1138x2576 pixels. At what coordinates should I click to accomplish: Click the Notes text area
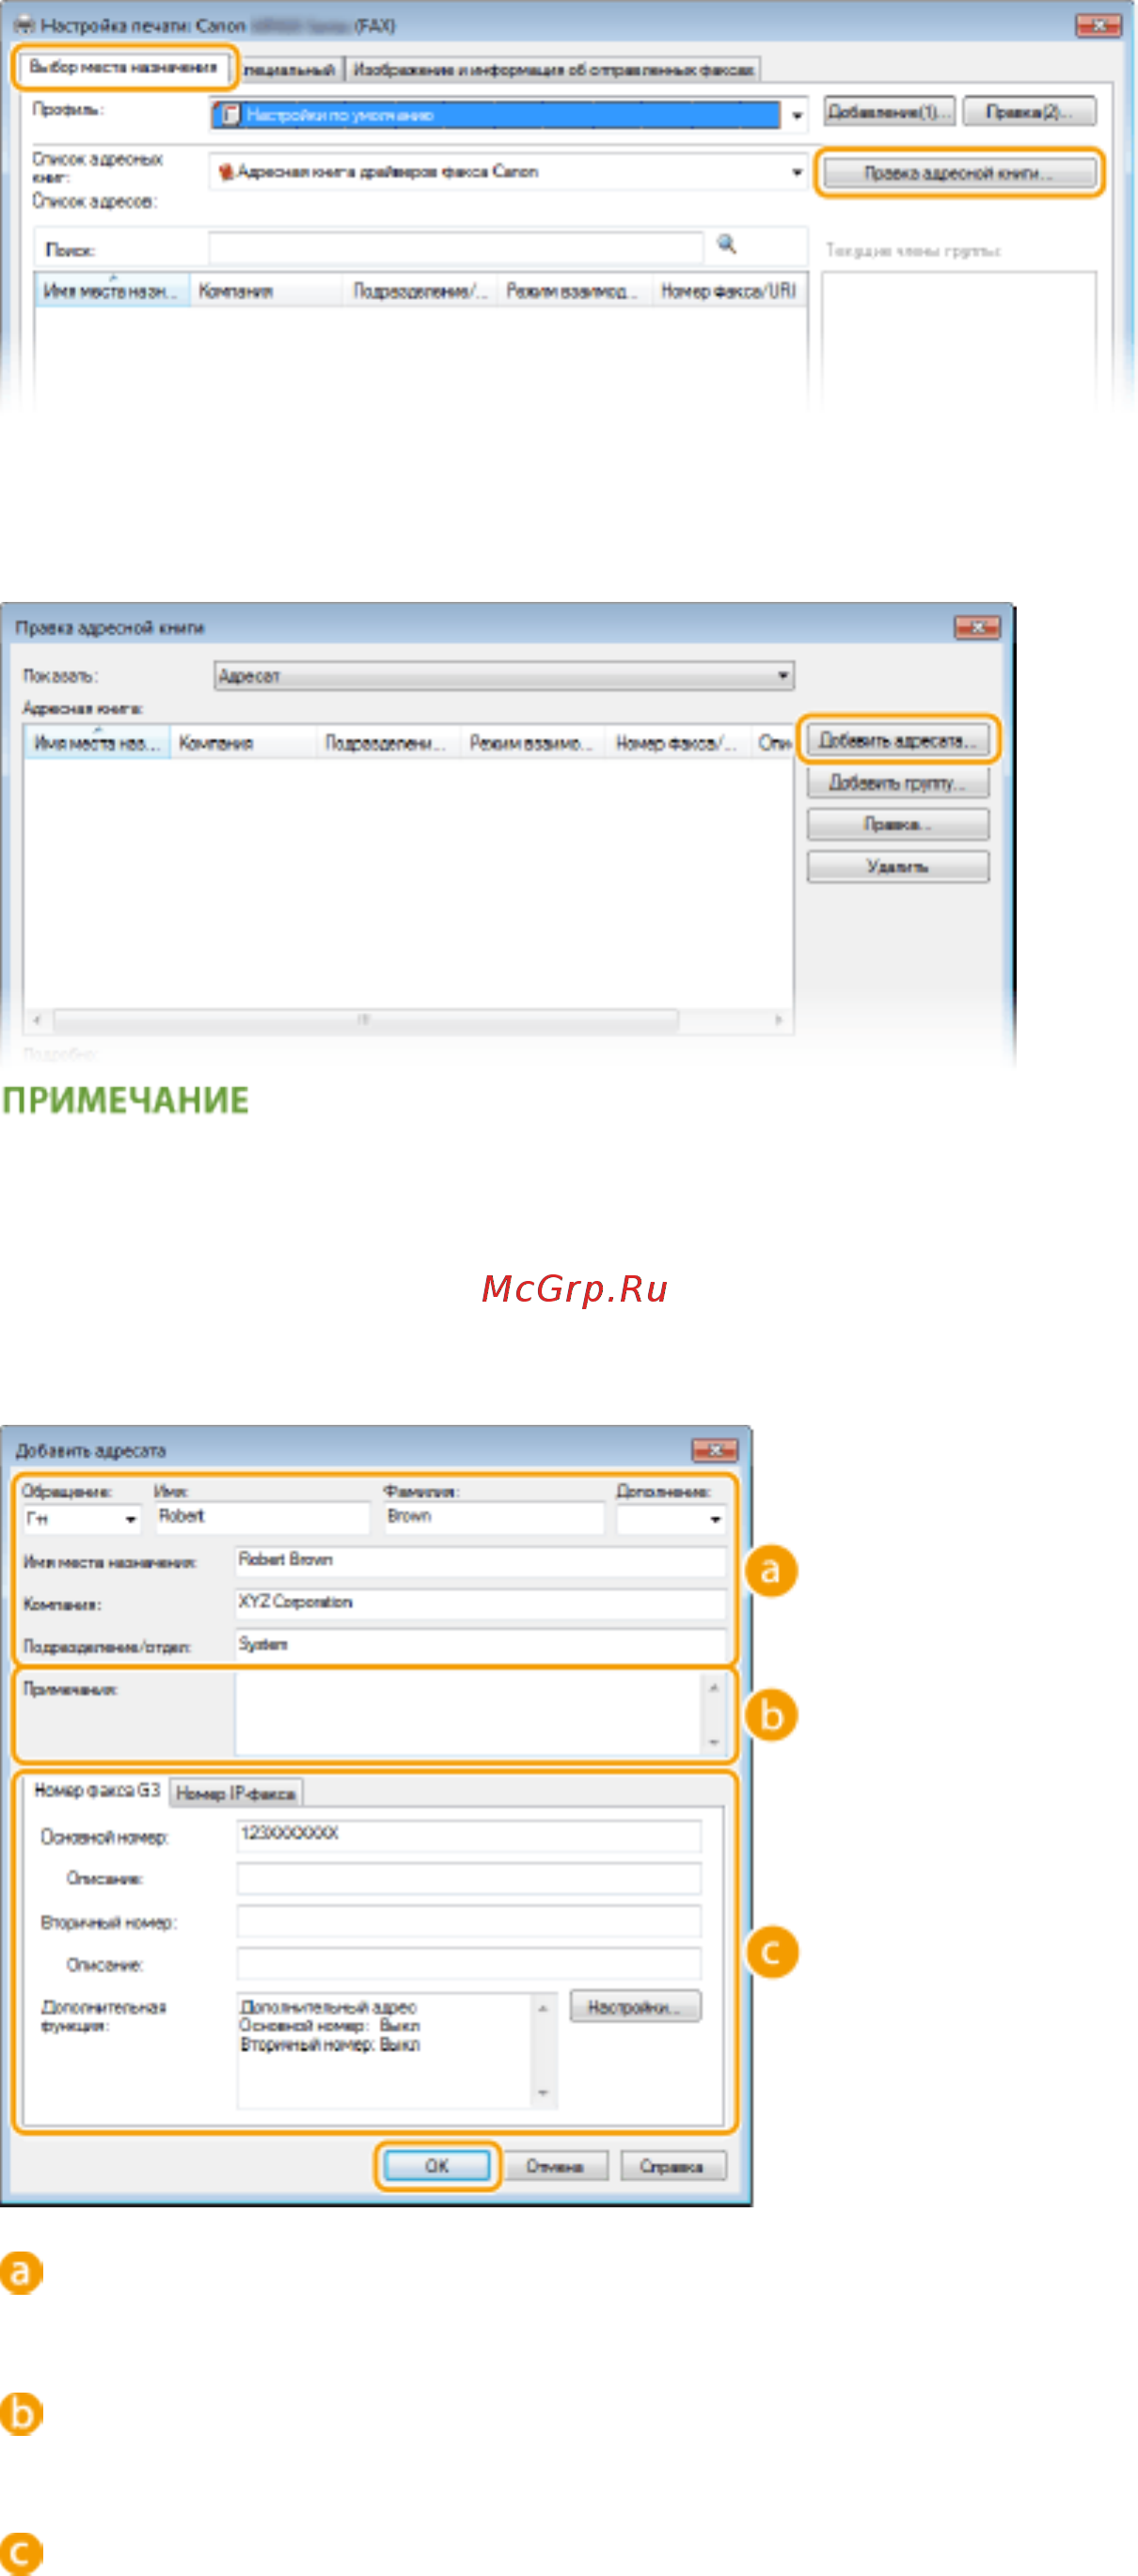point(469,1714)
